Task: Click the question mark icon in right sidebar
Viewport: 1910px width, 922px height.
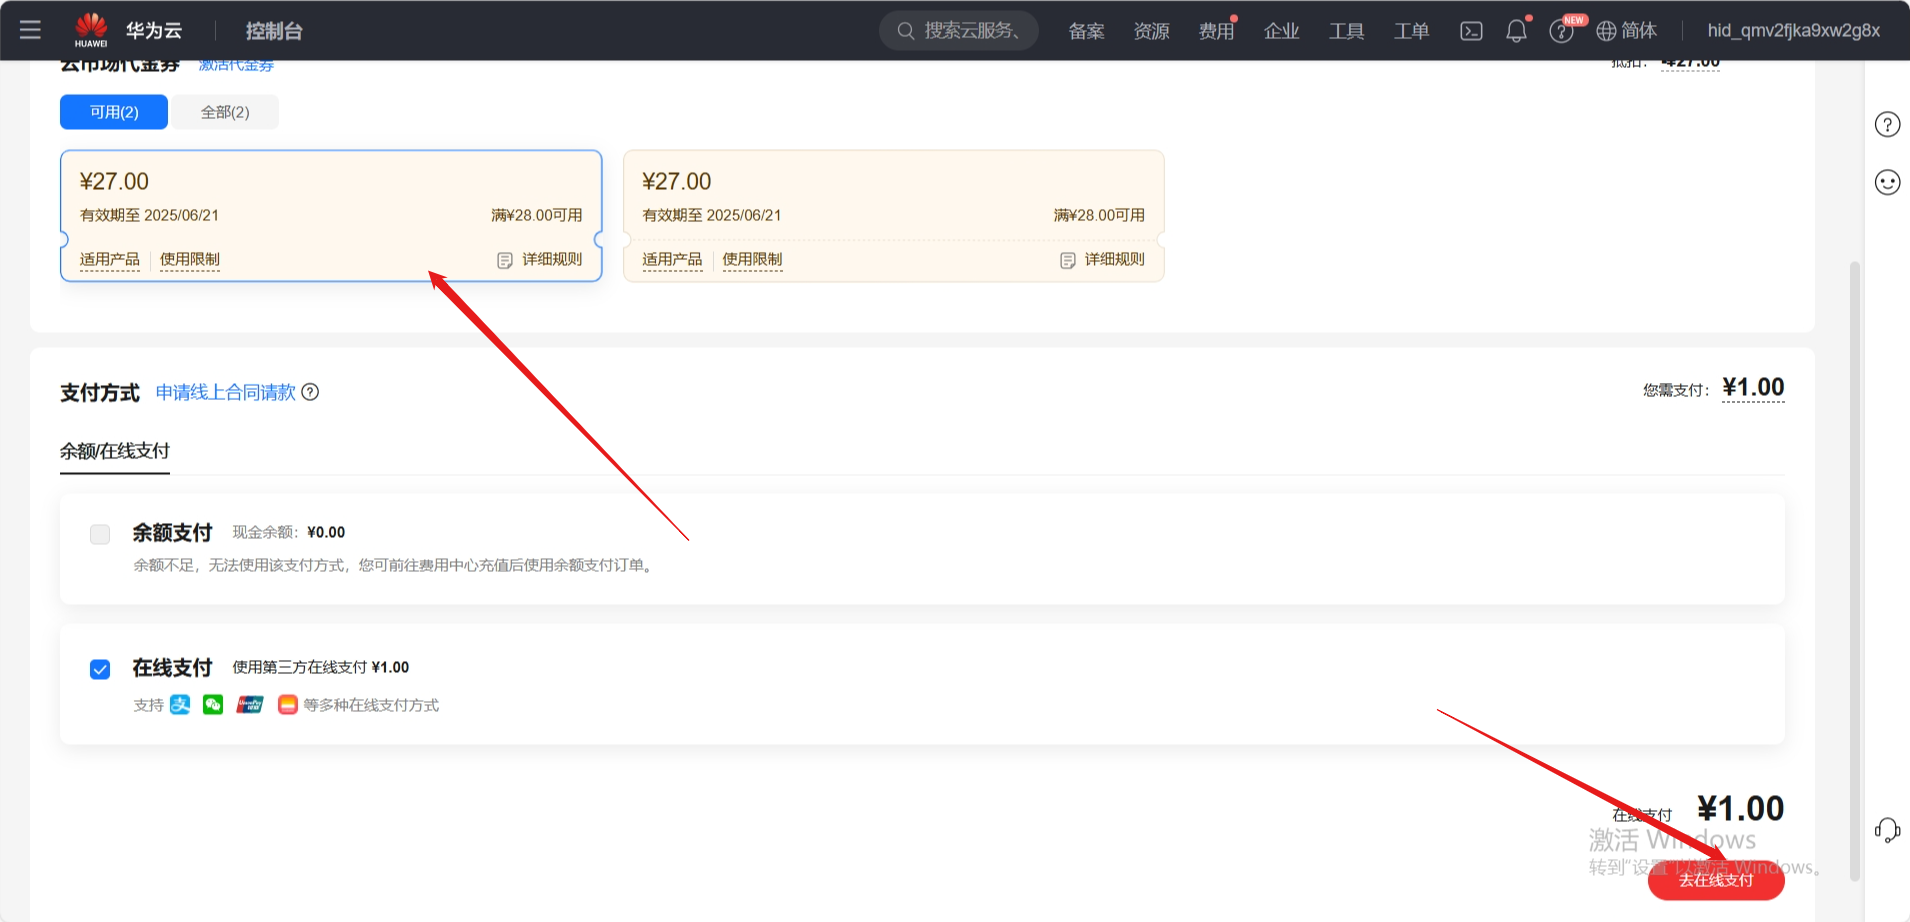Action: point(1887,125)
